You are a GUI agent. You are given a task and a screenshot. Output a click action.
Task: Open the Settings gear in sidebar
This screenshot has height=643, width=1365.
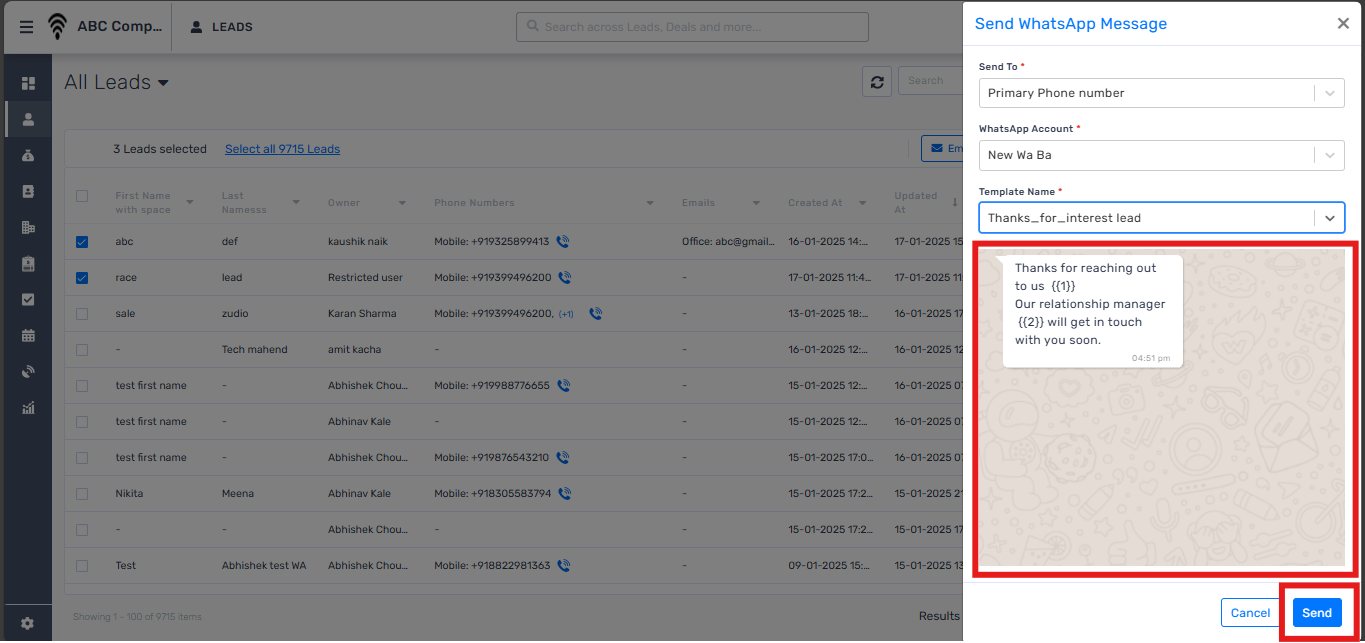(28, 623)
